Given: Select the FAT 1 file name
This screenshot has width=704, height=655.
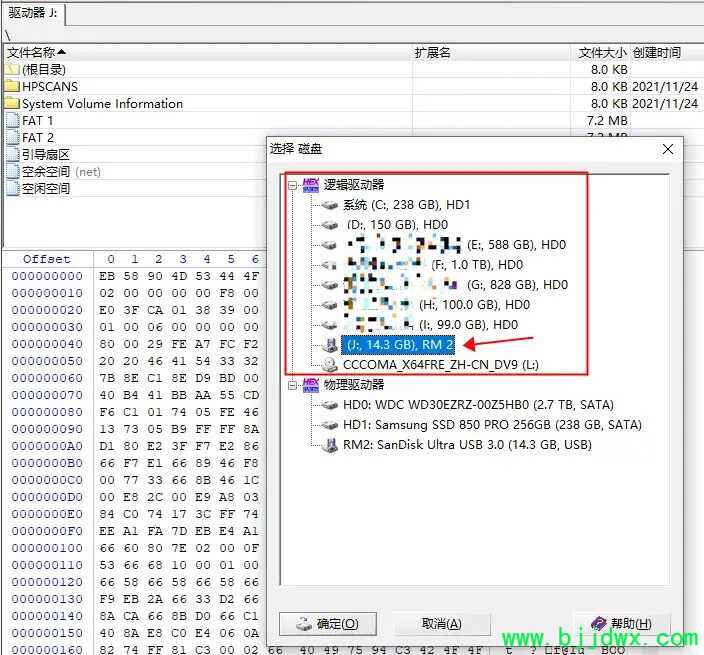Looking at the screenshot, I should [x=38, y=121].
